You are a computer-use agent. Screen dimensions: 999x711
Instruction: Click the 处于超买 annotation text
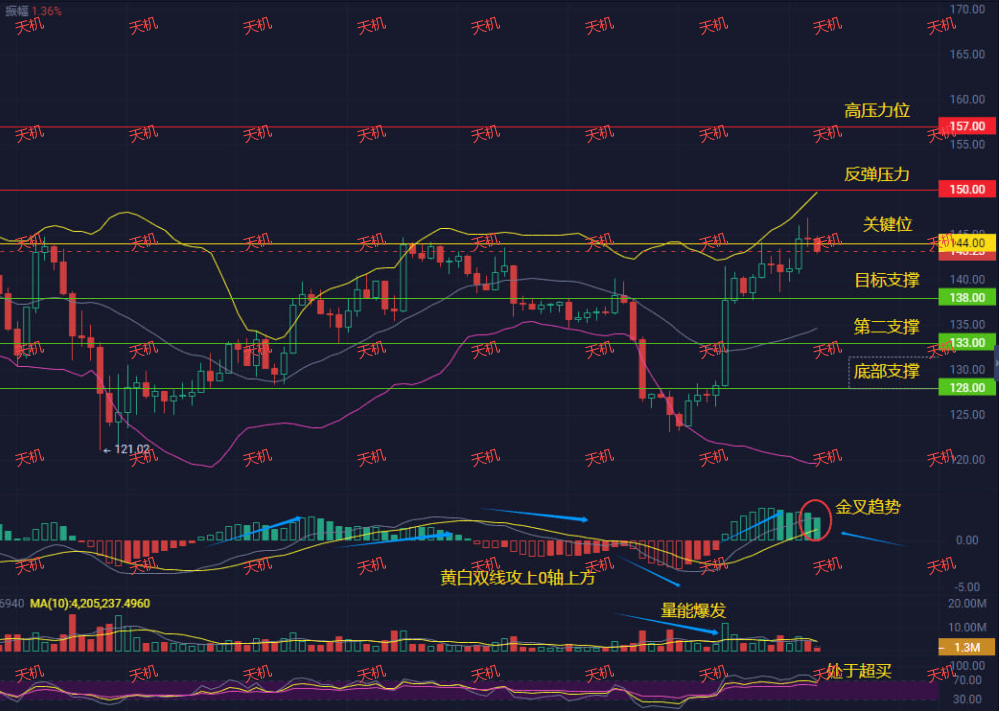[859, 671]
